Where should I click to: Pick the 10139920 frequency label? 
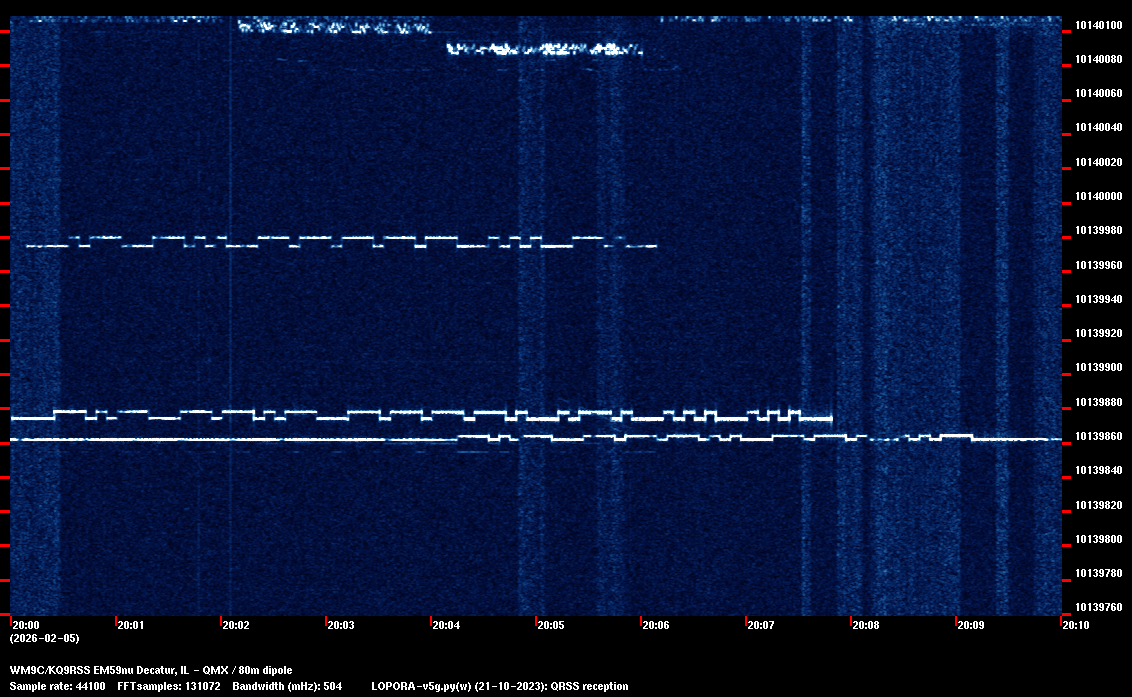tap(1098, 334)
